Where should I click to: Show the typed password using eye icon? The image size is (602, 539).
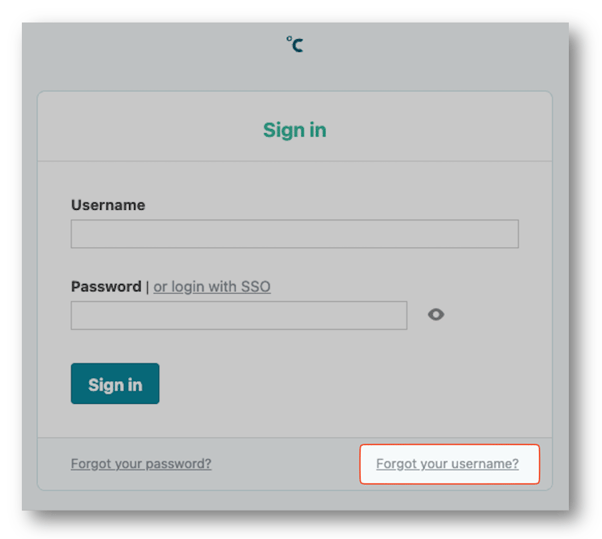pos(436,314)
